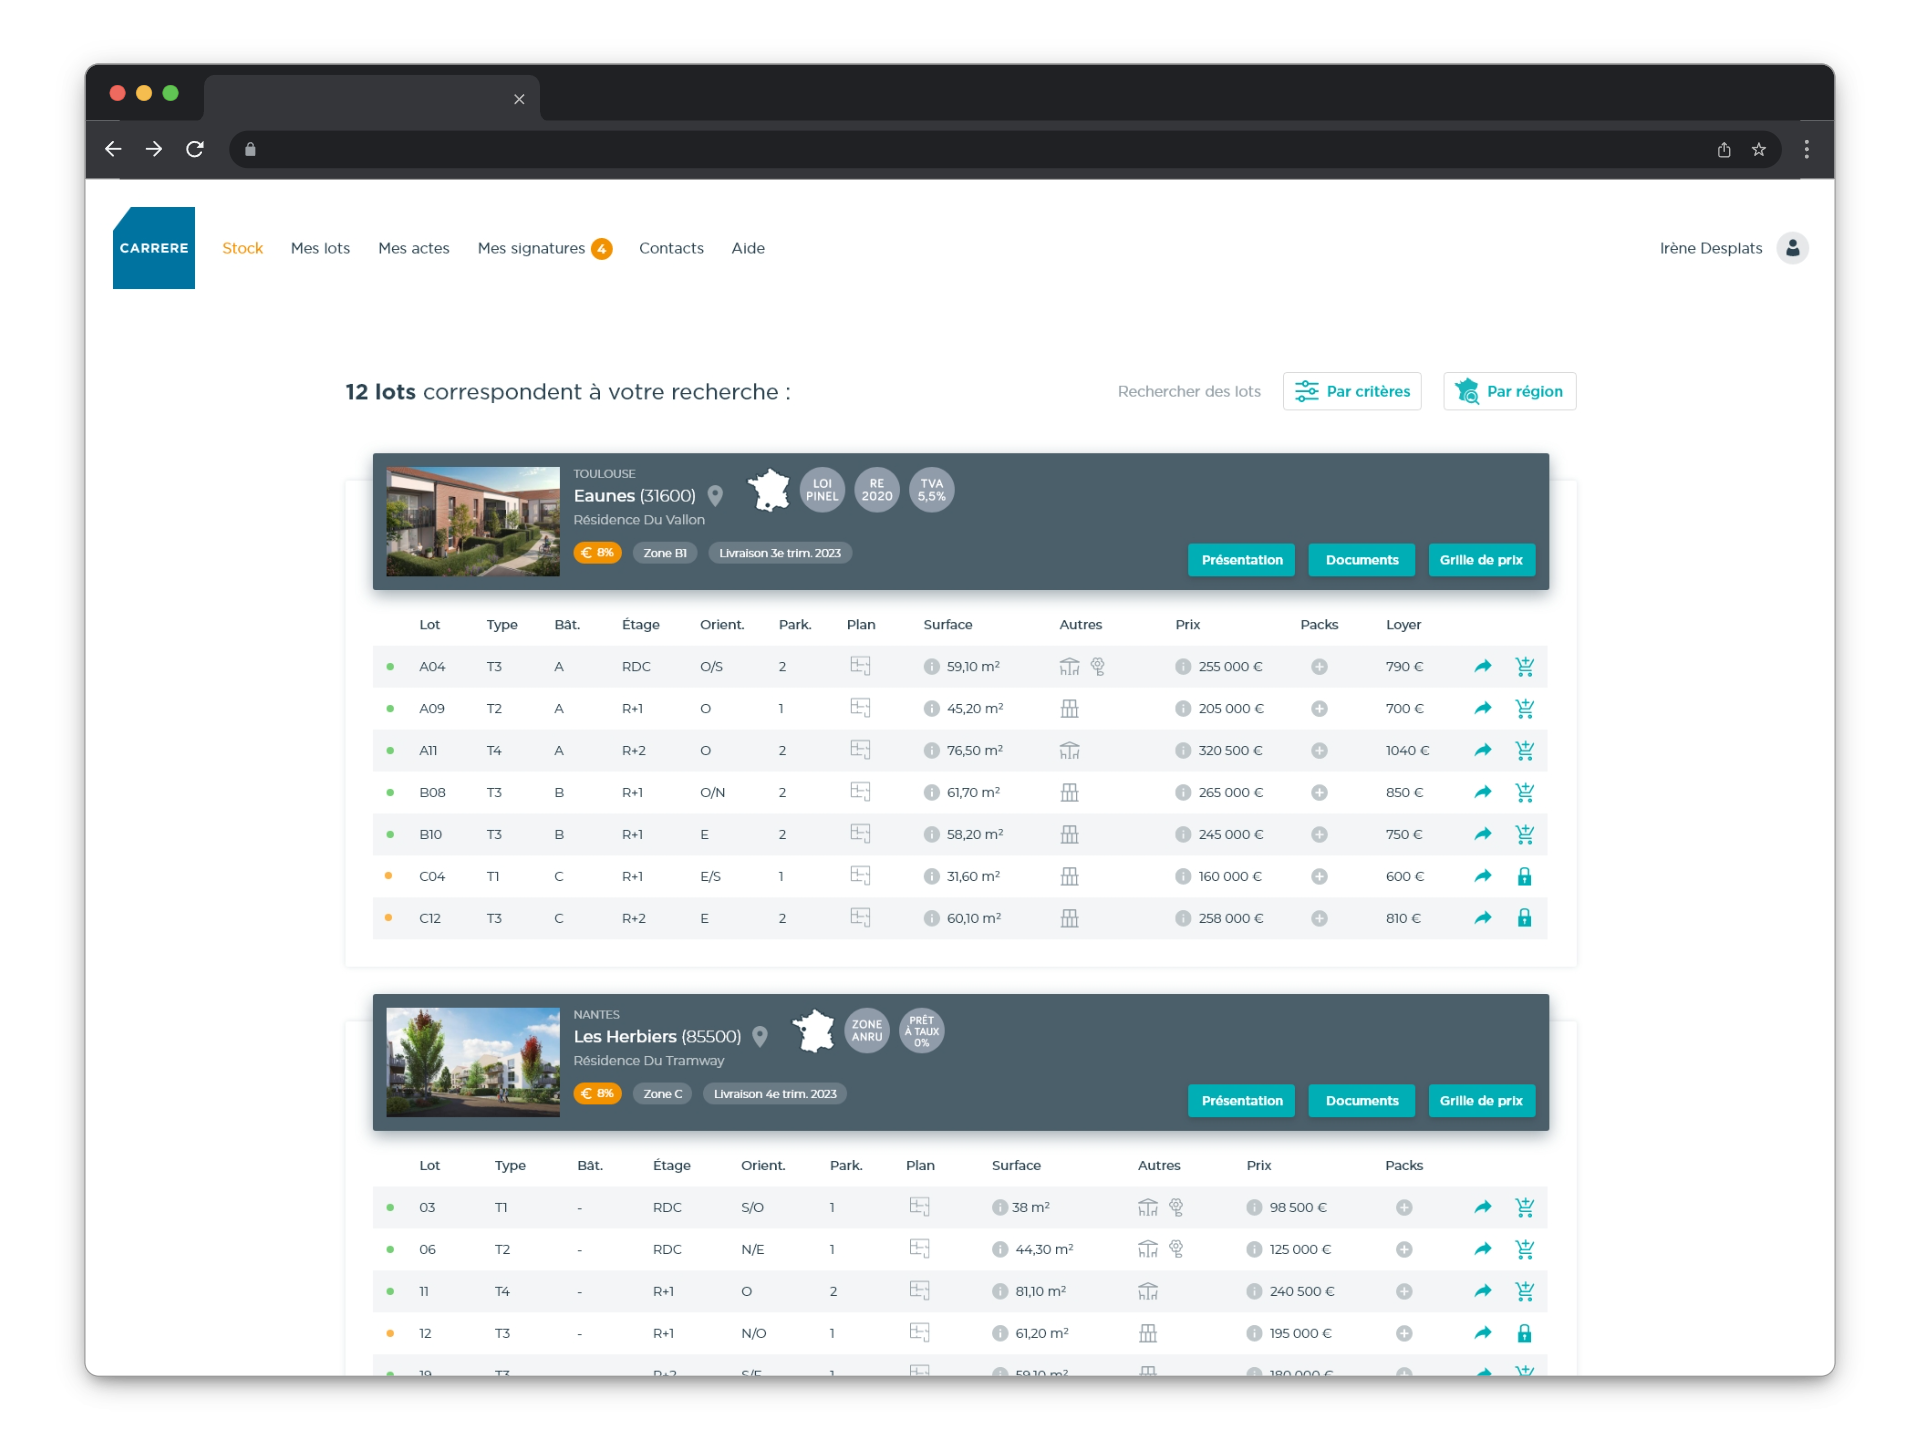
Task: Click the TVA 5,5% badge
Action: pyautogui.click(x=931, y=490)
